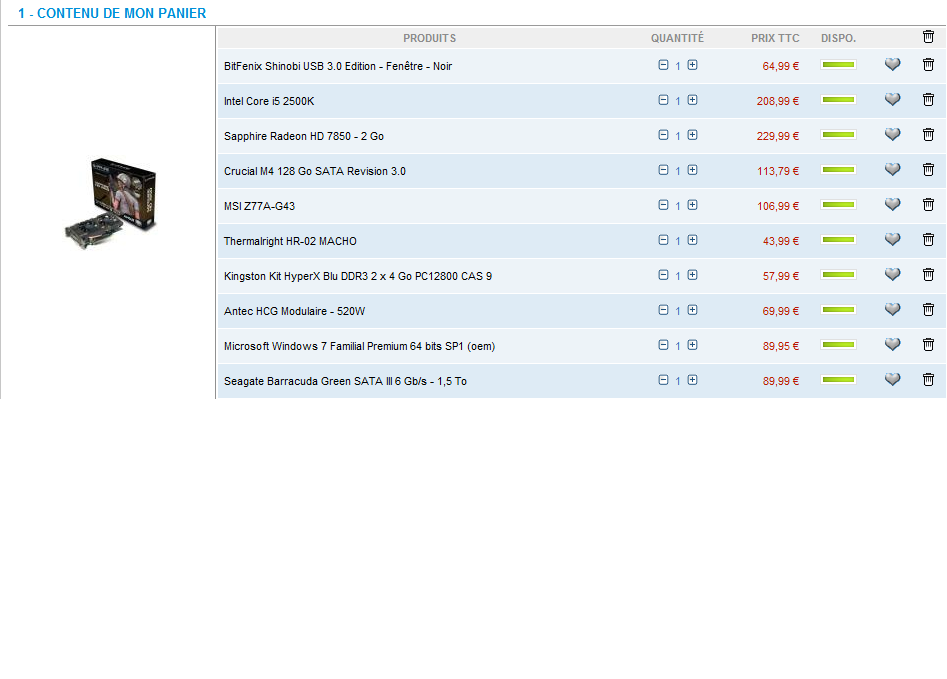Delete Intel Core i5 2500K from cart
Screen dimensions: 947x679
[x=928, y=100]
